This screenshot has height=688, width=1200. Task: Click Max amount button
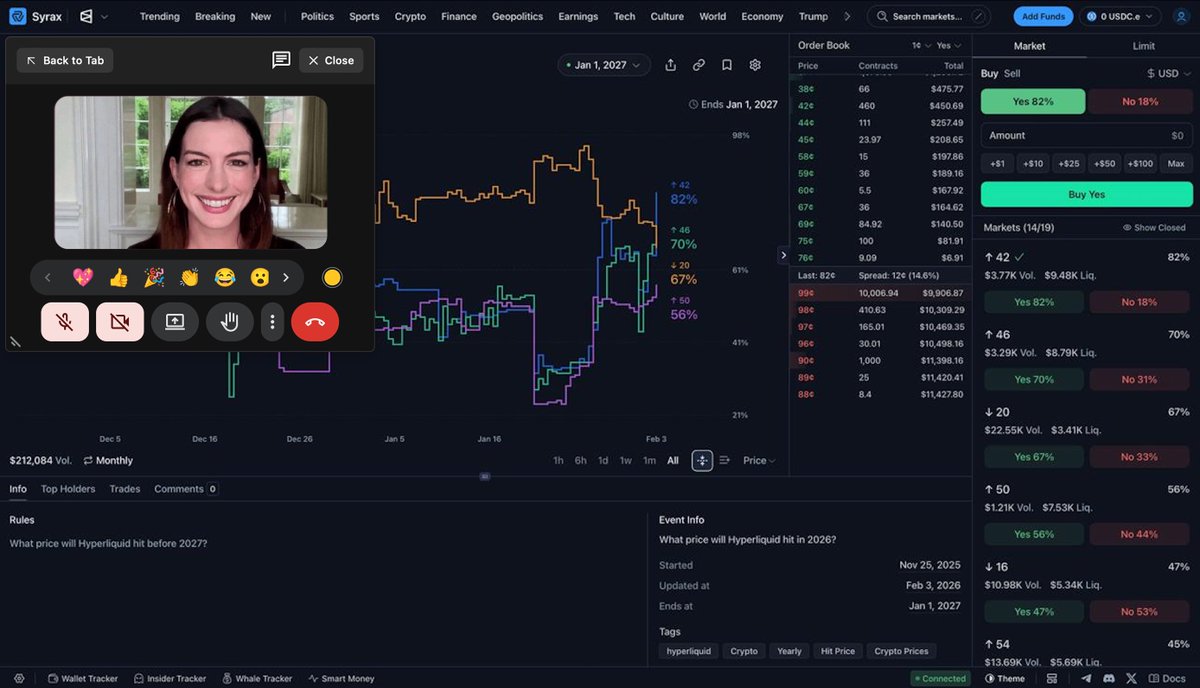click(1176, 163)
